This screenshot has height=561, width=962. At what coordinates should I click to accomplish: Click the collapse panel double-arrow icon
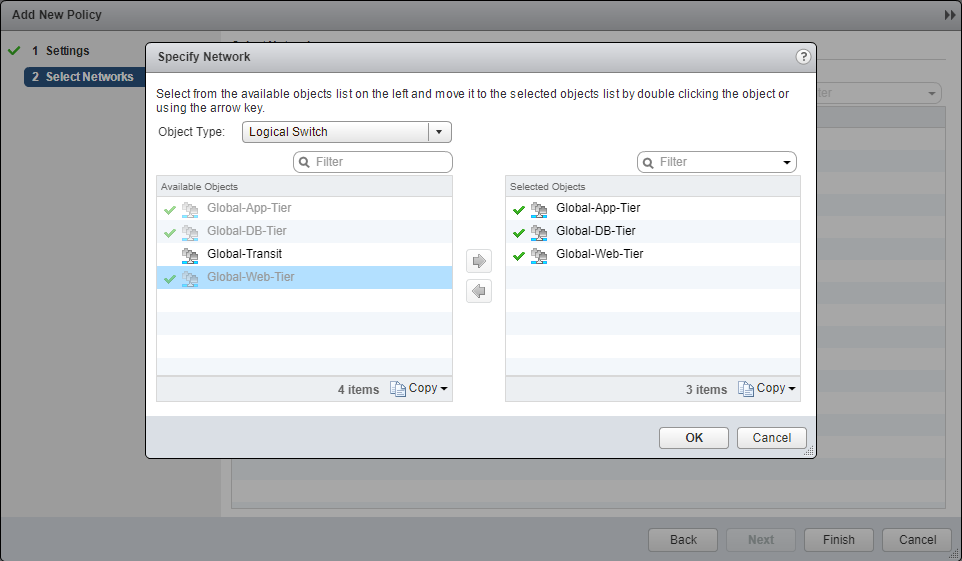[x=949, y=15]
